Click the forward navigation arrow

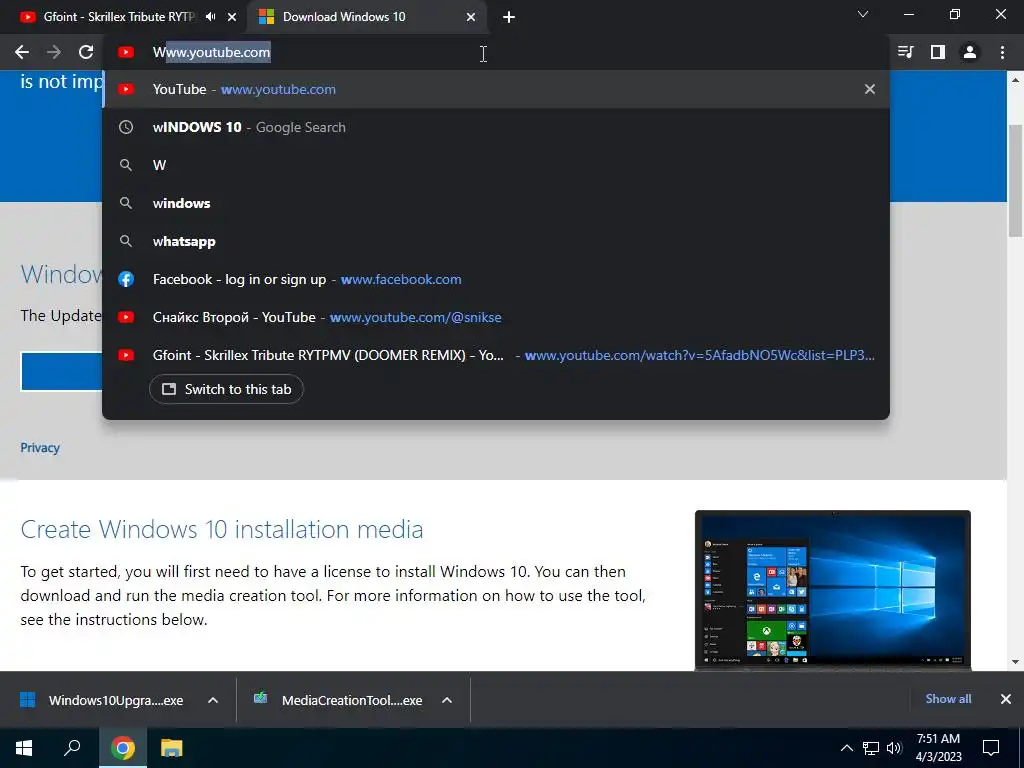54,52
